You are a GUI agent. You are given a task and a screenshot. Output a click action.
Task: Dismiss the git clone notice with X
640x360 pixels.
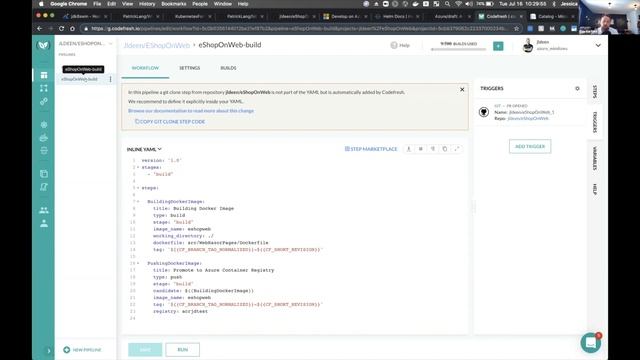point(462,89)
